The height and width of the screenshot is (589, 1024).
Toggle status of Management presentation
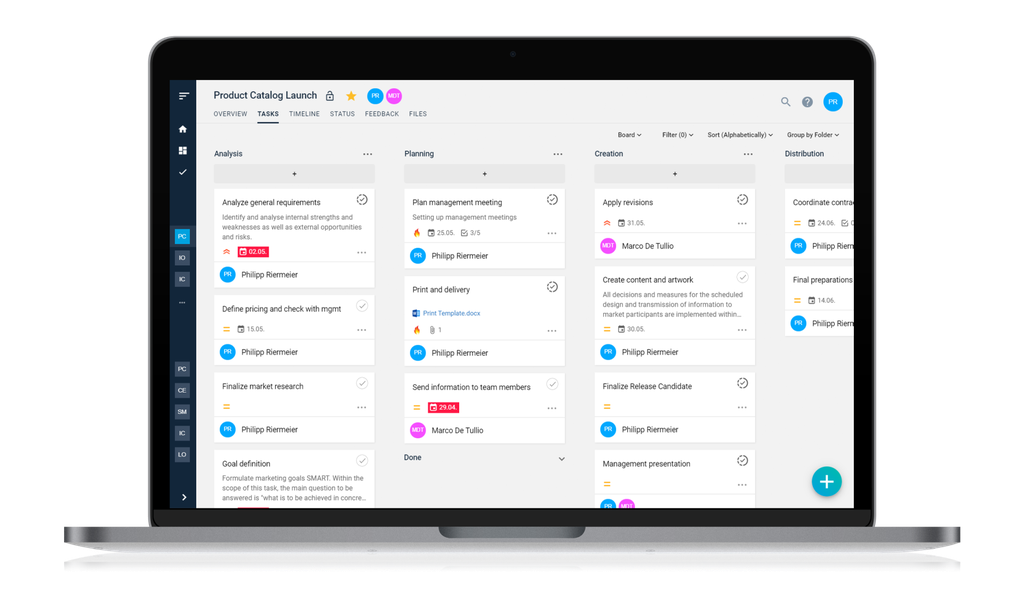pyautogui.click(x=743, y=460)
